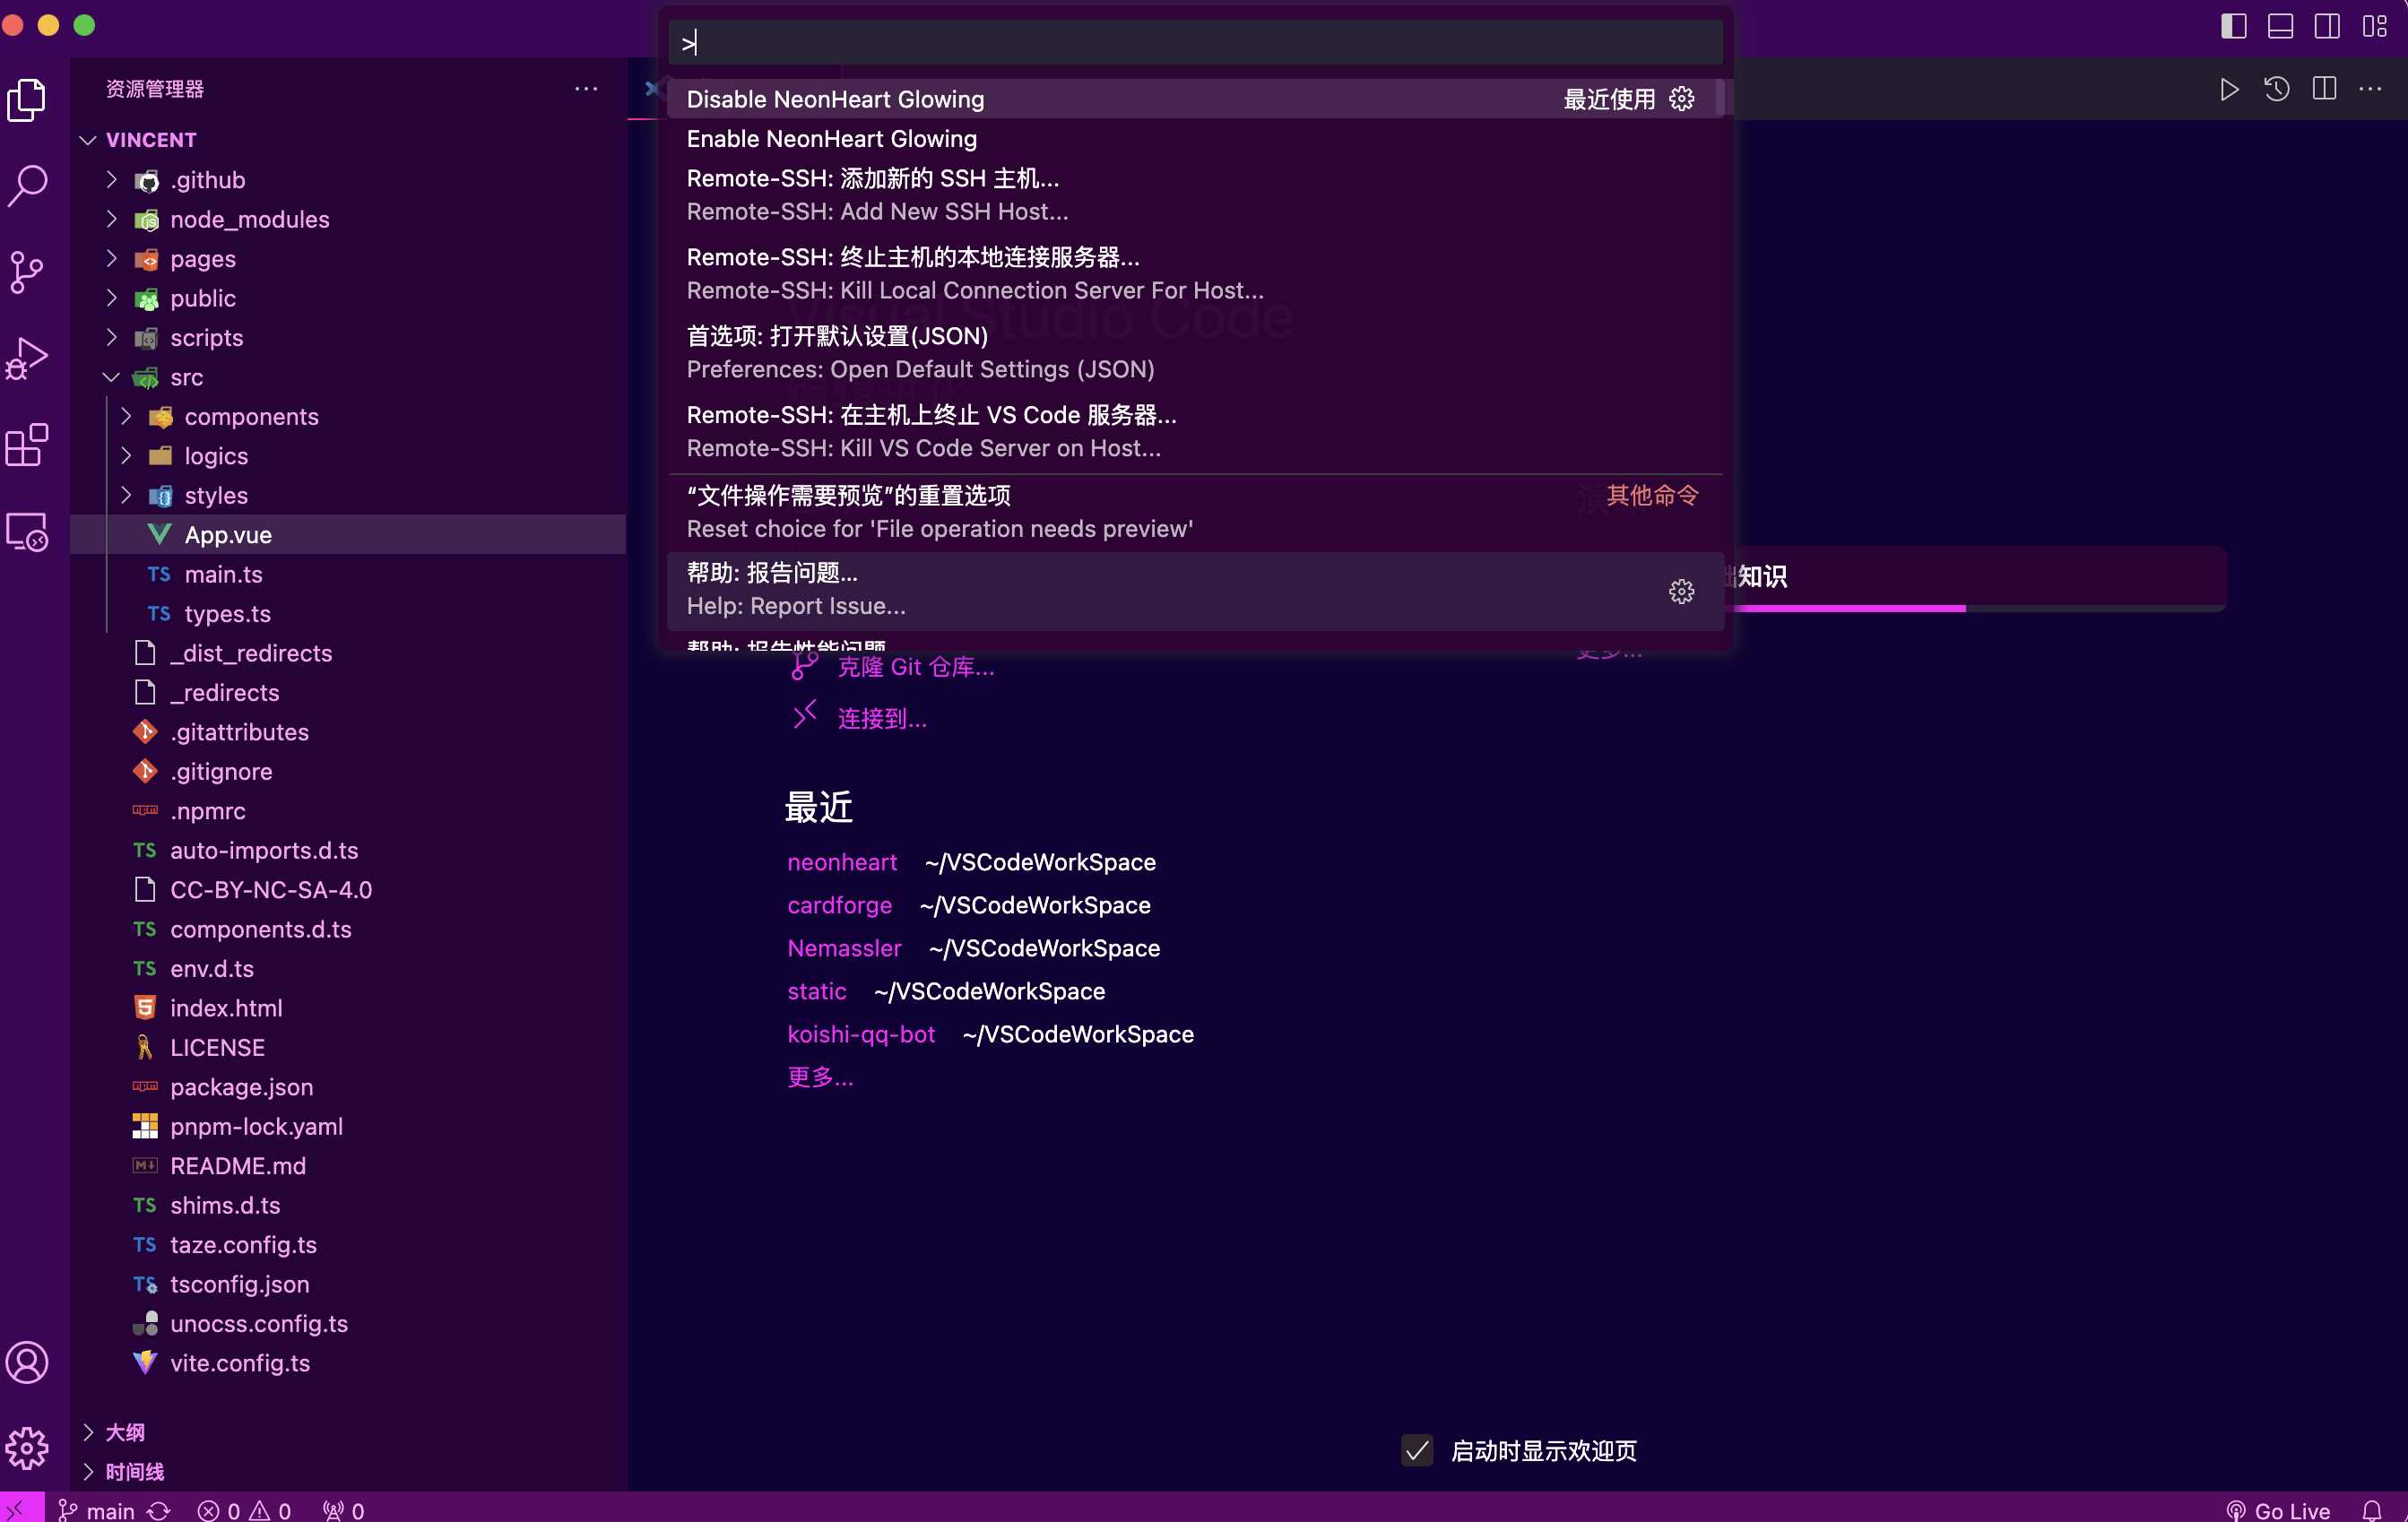Click the Accounts icon

27,1362
